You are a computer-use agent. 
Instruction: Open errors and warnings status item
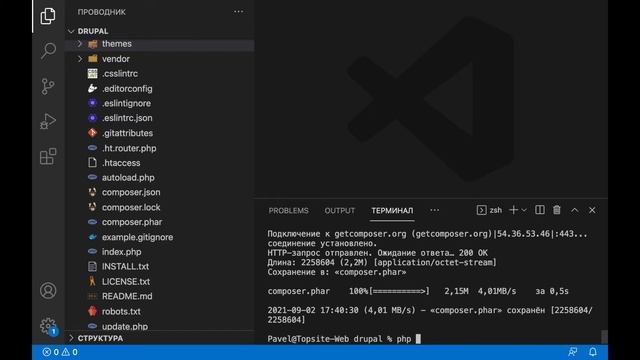tap(60, 352)
